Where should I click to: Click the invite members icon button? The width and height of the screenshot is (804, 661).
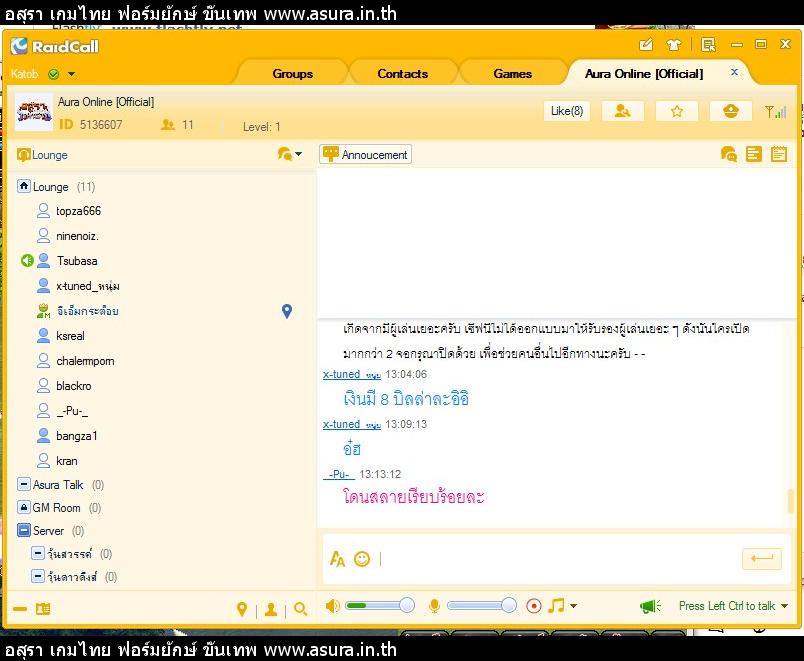[x=622, y=111]
